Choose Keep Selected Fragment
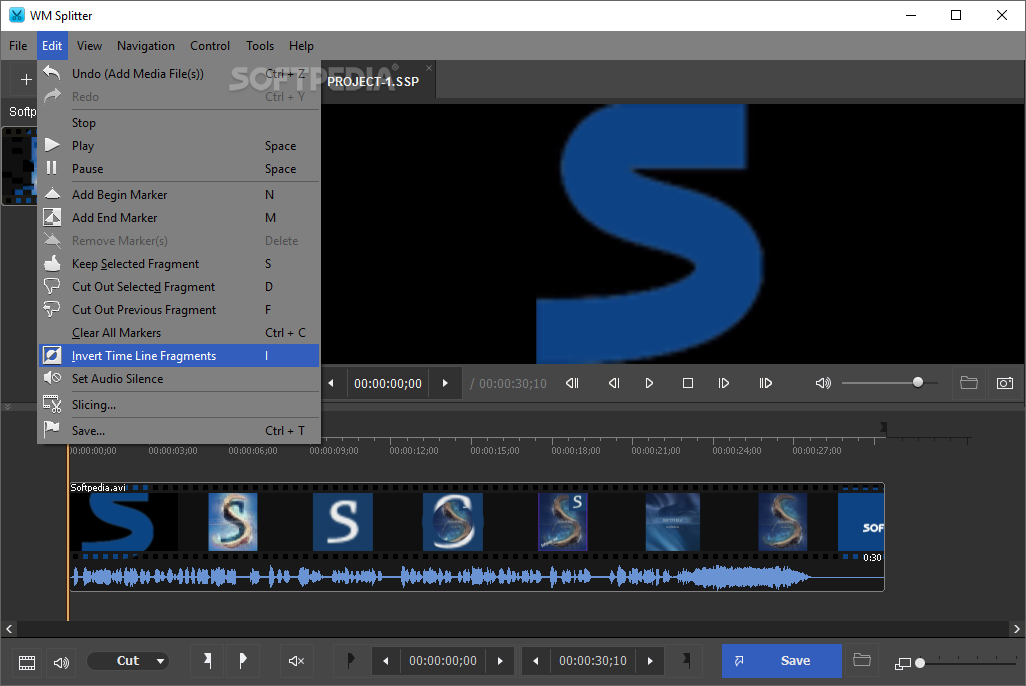This screenshot has width=1026, height=686. 179,264
